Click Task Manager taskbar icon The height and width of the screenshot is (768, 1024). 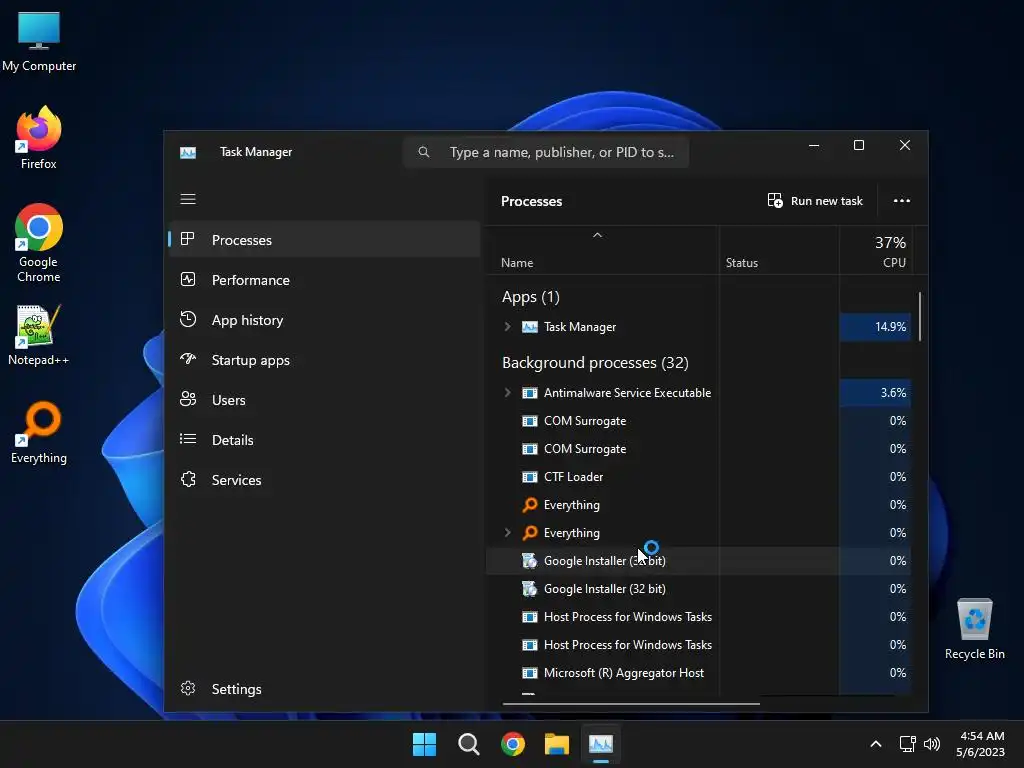[601, 744]
